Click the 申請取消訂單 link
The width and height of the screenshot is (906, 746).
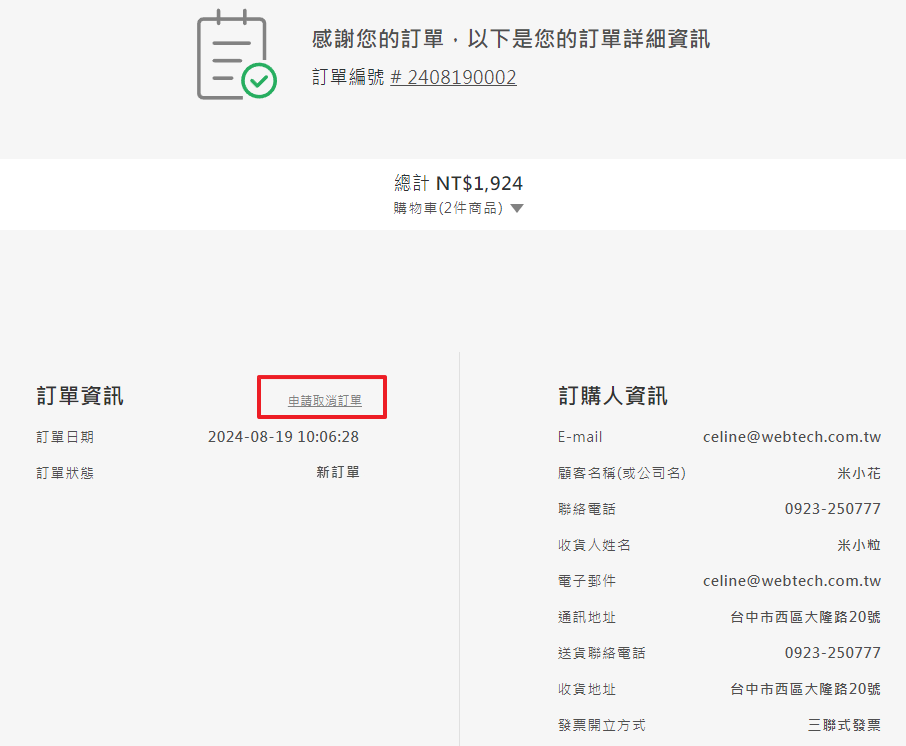click(325, 400)
